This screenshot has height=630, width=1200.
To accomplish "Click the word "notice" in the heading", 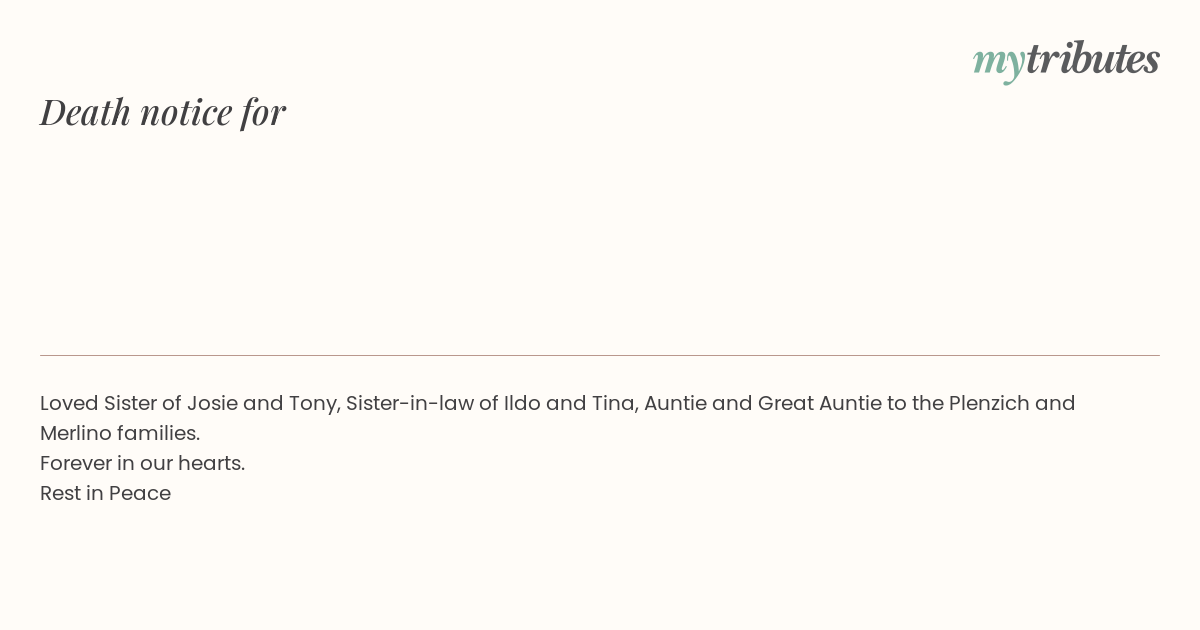I will 186,113.
